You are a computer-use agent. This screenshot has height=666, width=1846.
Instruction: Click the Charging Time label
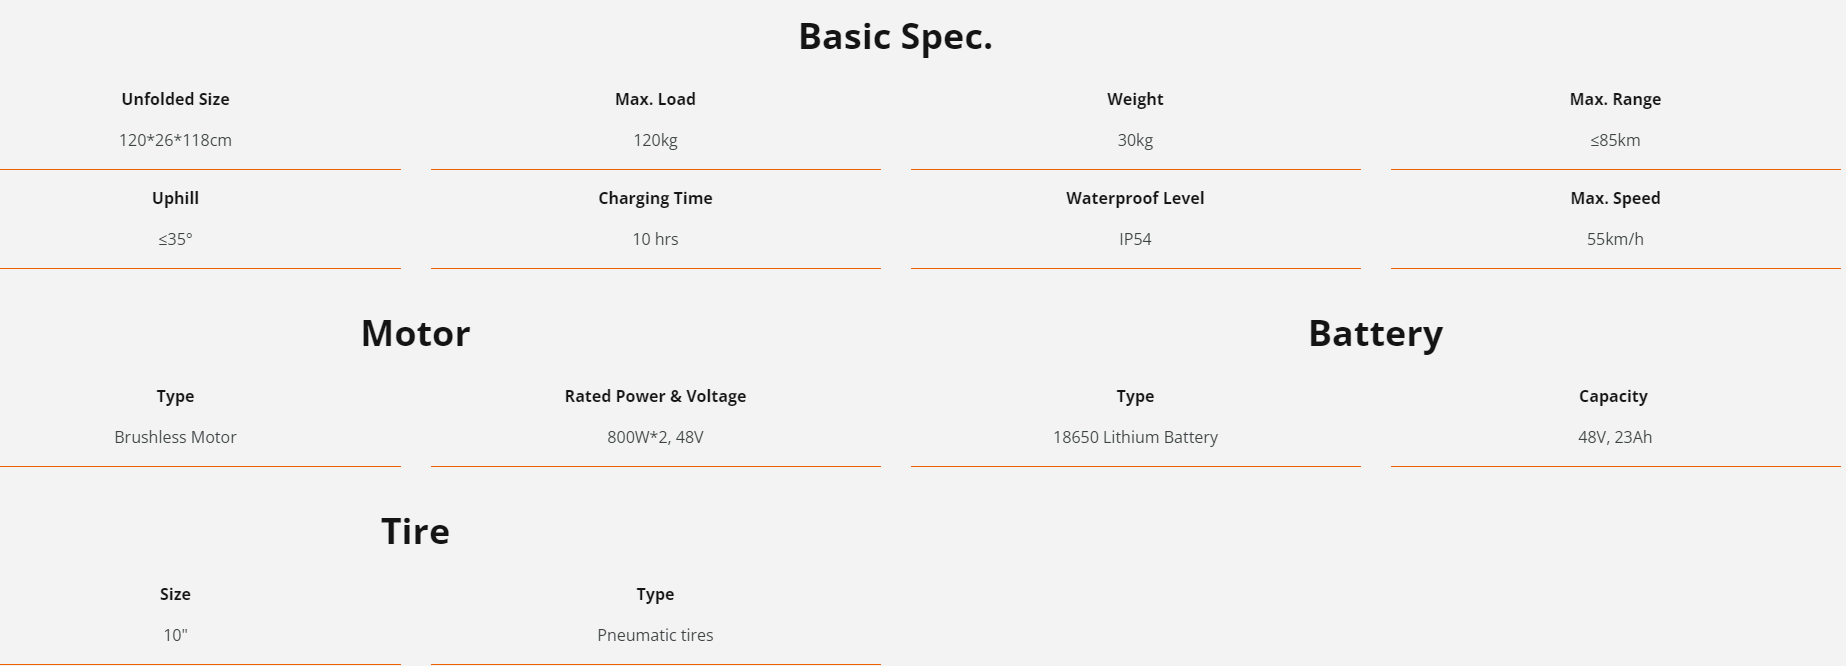655,198
